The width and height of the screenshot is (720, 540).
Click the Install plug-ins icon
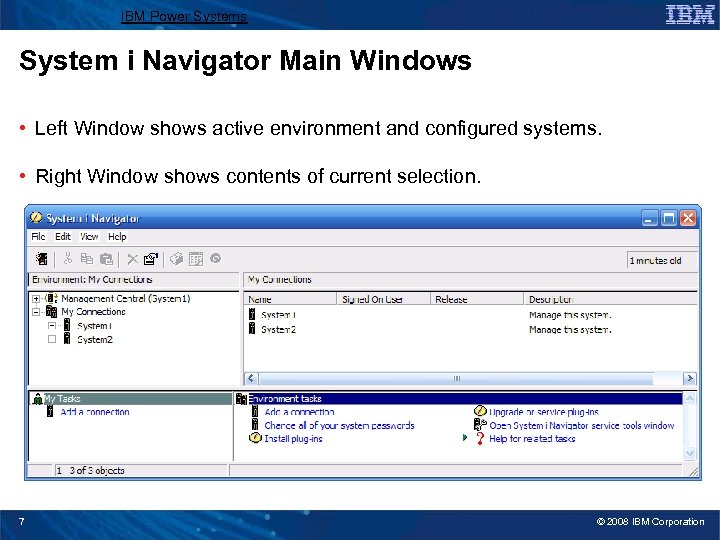point(255,438)
